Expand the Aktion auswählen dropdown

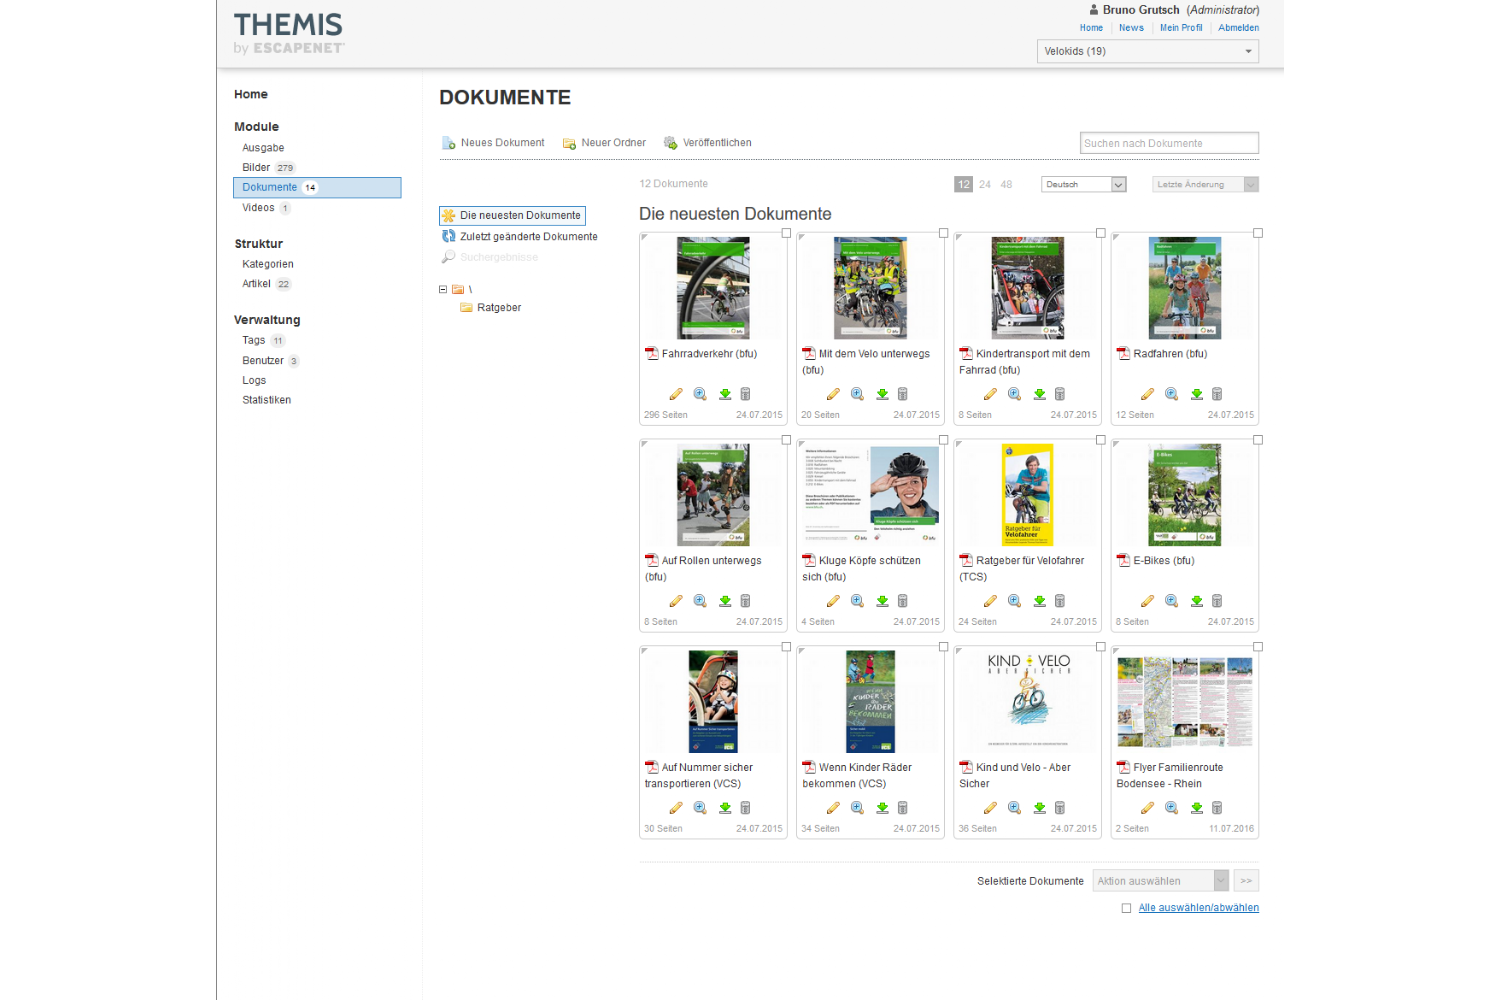[1160, 881]
